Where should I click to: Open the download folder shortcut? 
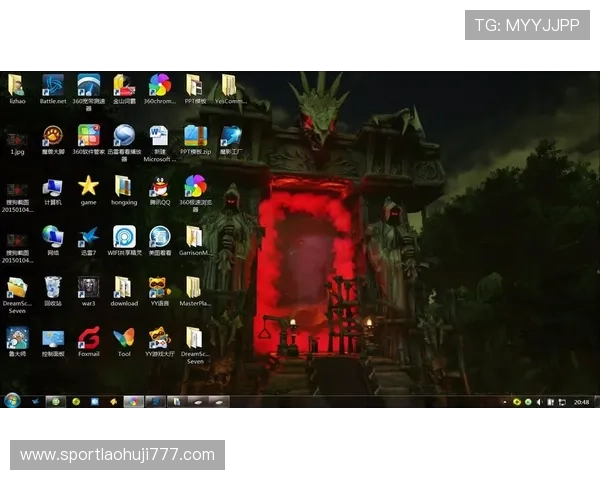point(123,288)
